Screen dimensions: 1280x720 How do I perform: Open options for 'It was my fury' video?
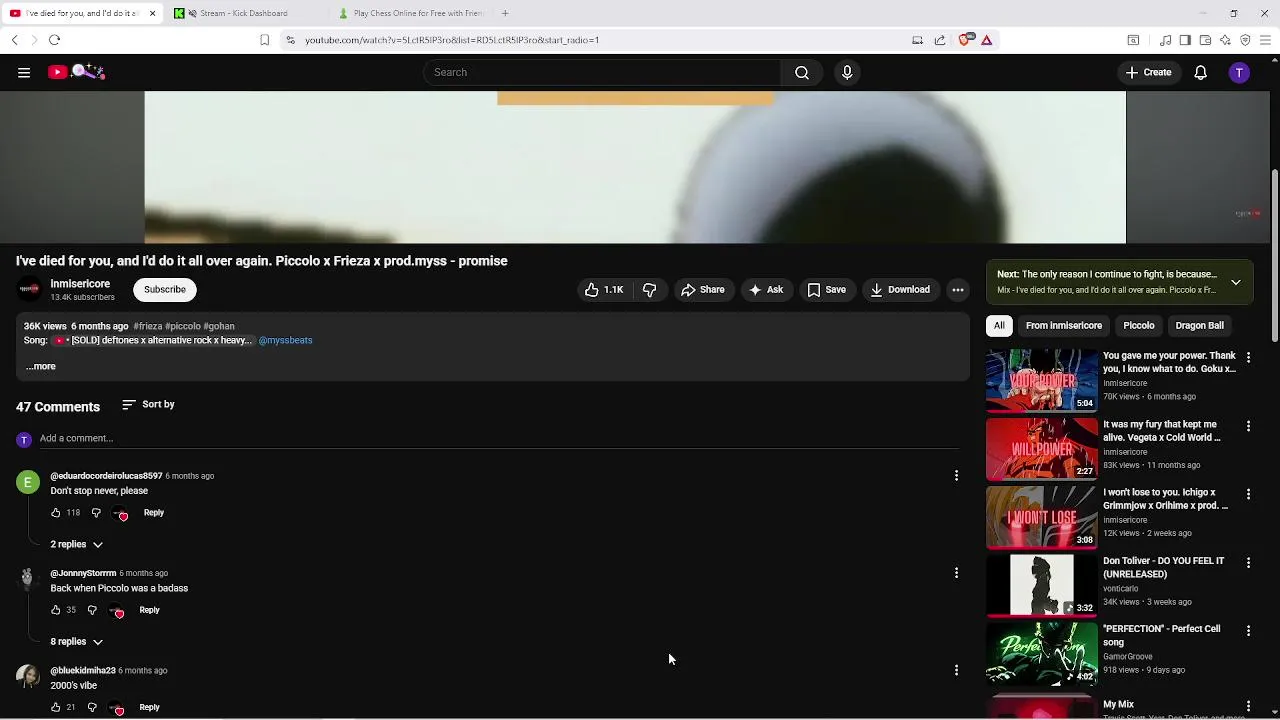point(1248,426)
